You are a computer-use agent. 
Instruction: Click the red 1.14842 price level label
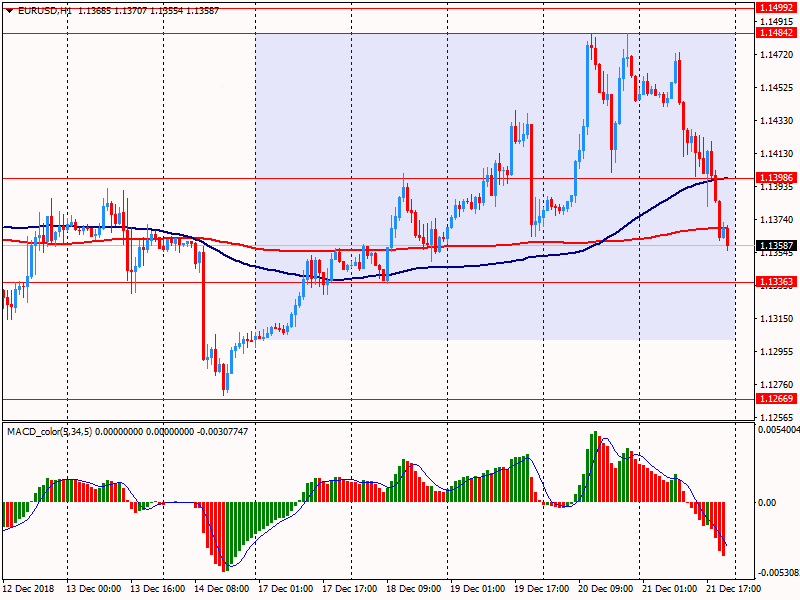pyautogui.click(x=776, y=33)
